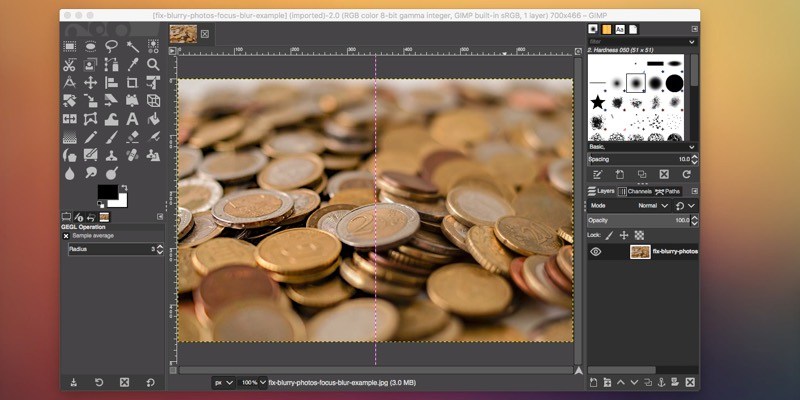Pick the Move tool

(90, 82)
